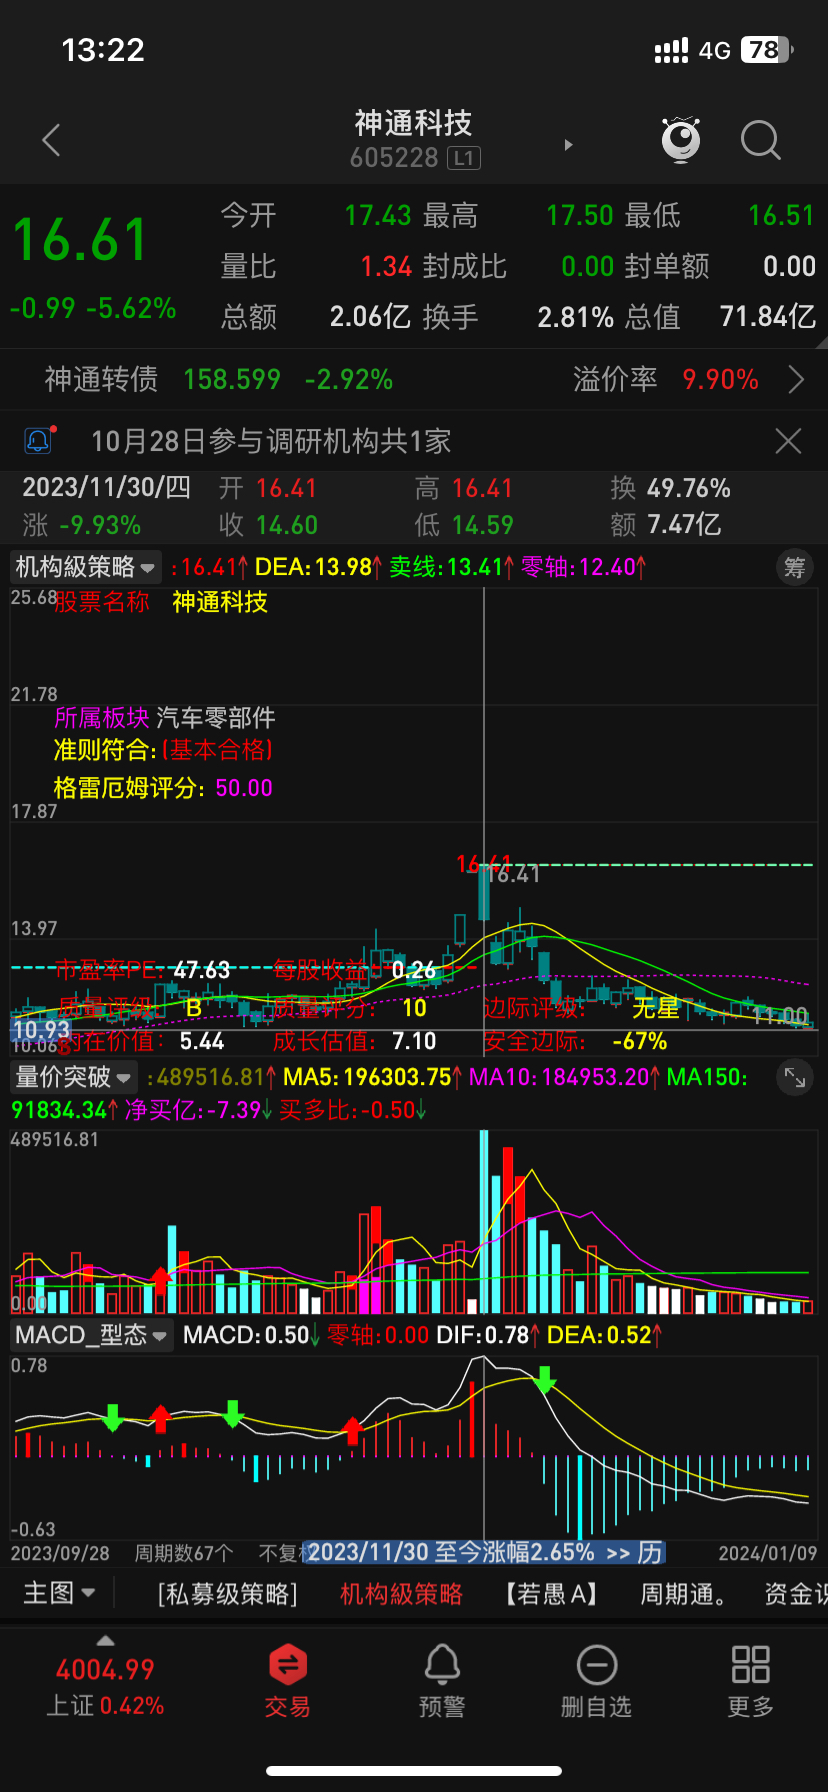This screenshot has width=828, height=1792.
Task: Open the search magnifier icon
Action: 760,141
